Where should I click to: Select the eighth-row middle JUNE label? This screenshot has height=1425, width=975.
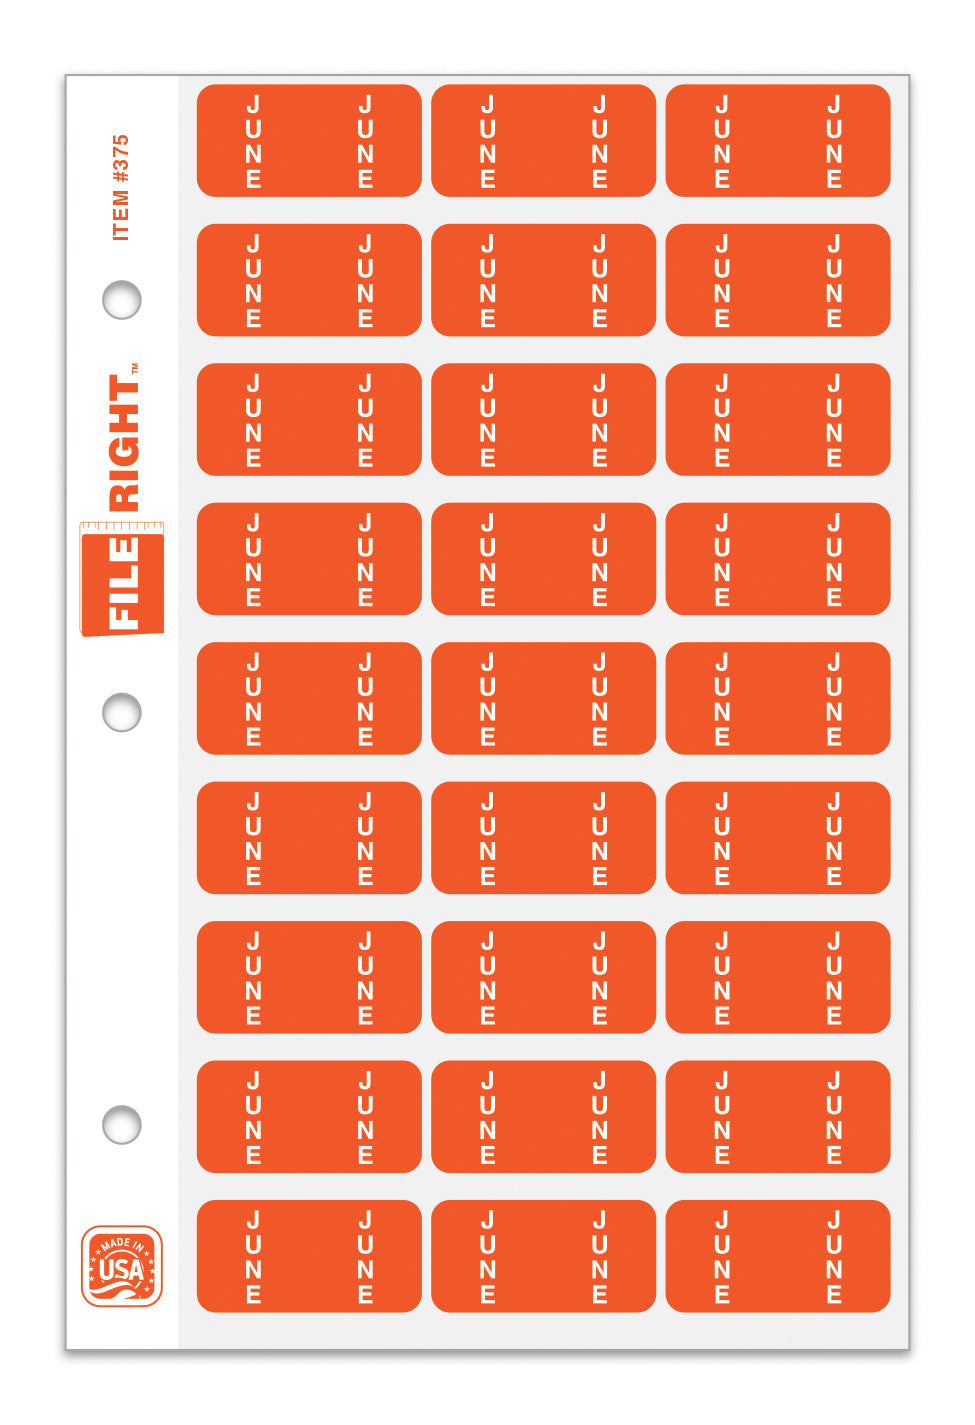[543, 1117]
